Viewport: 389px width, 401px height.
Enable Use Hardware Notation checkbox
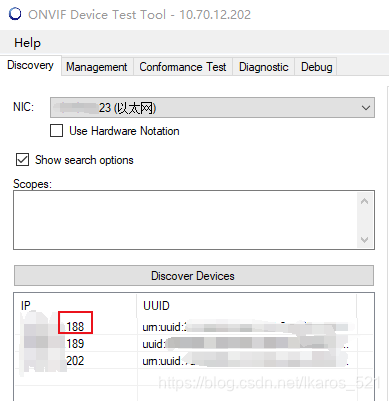[x=56, y=131]
